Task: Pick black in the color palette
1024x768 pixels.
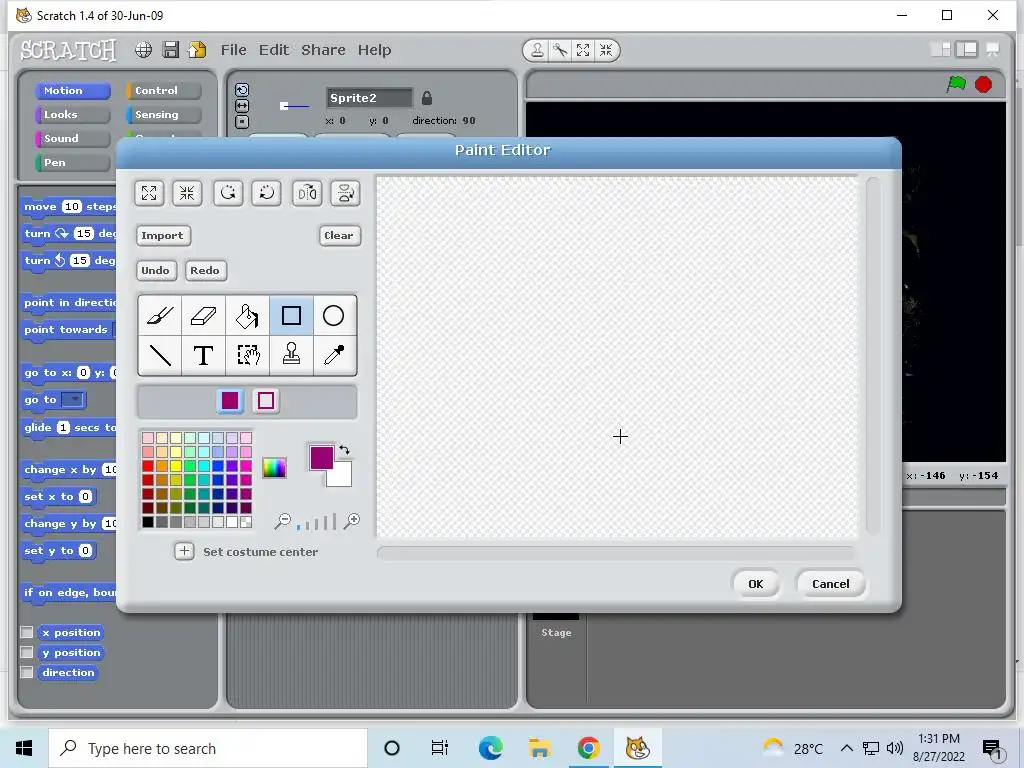Action: click(x=148, y=522)
